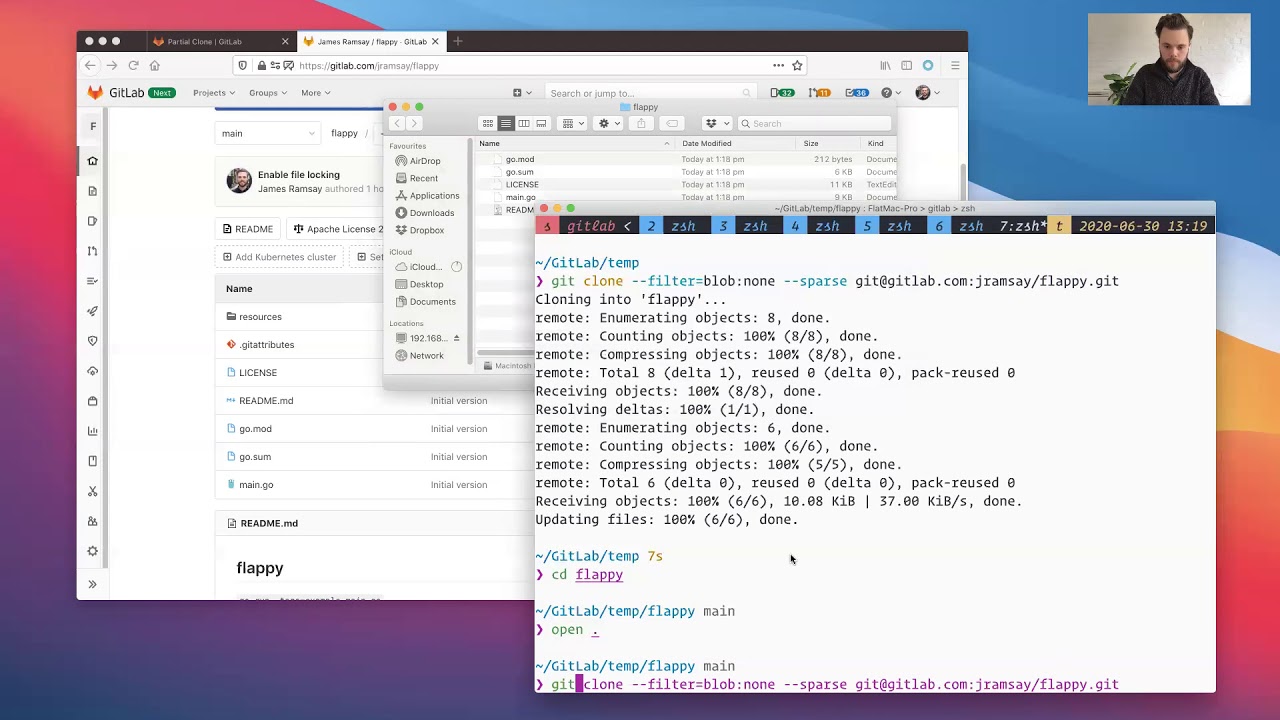Image resolution: width=1280 pixels, height=720 pixels.
Task: Click Finder Search field
Action: [814, 124]
